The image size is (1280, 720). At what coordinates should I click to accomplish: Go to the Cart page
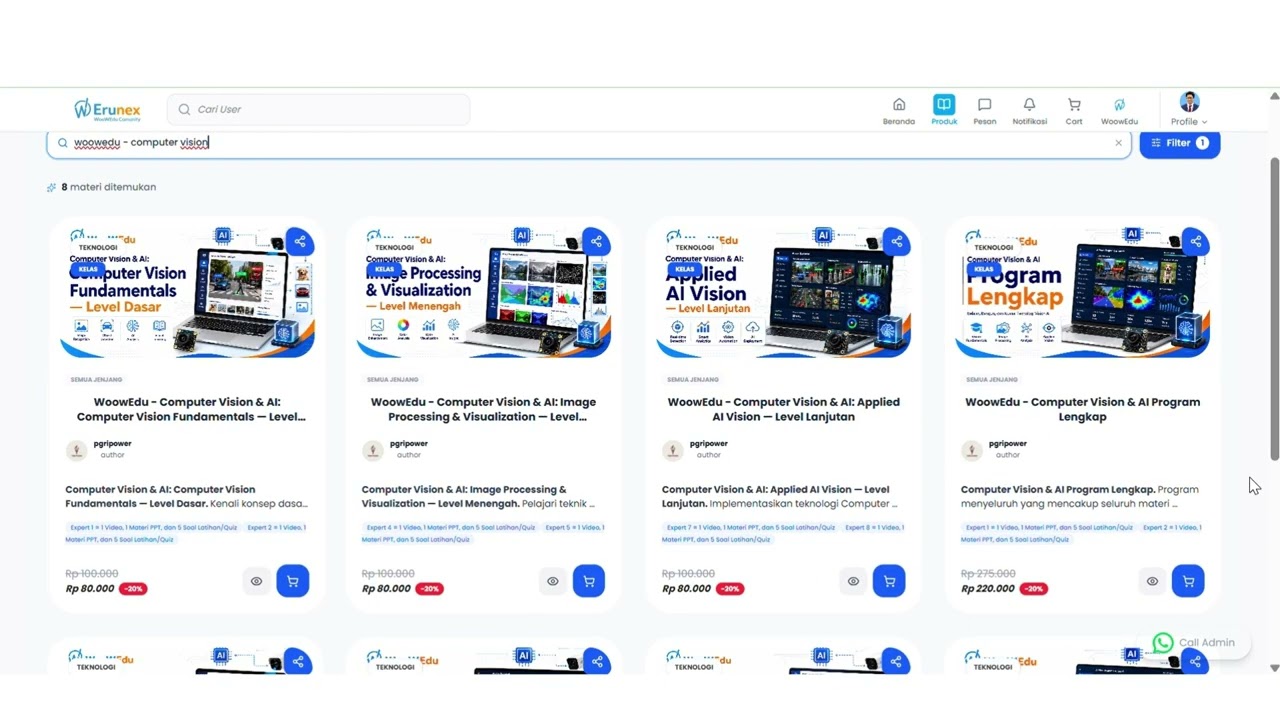tap(1074, 110)
